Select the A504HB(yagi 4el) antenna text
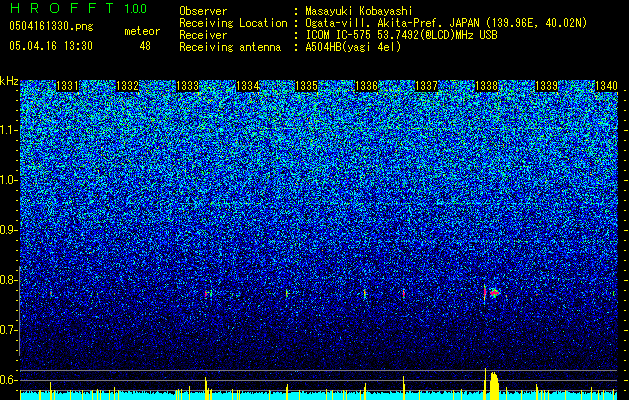The image size is (629, 400). coord(353,47)
